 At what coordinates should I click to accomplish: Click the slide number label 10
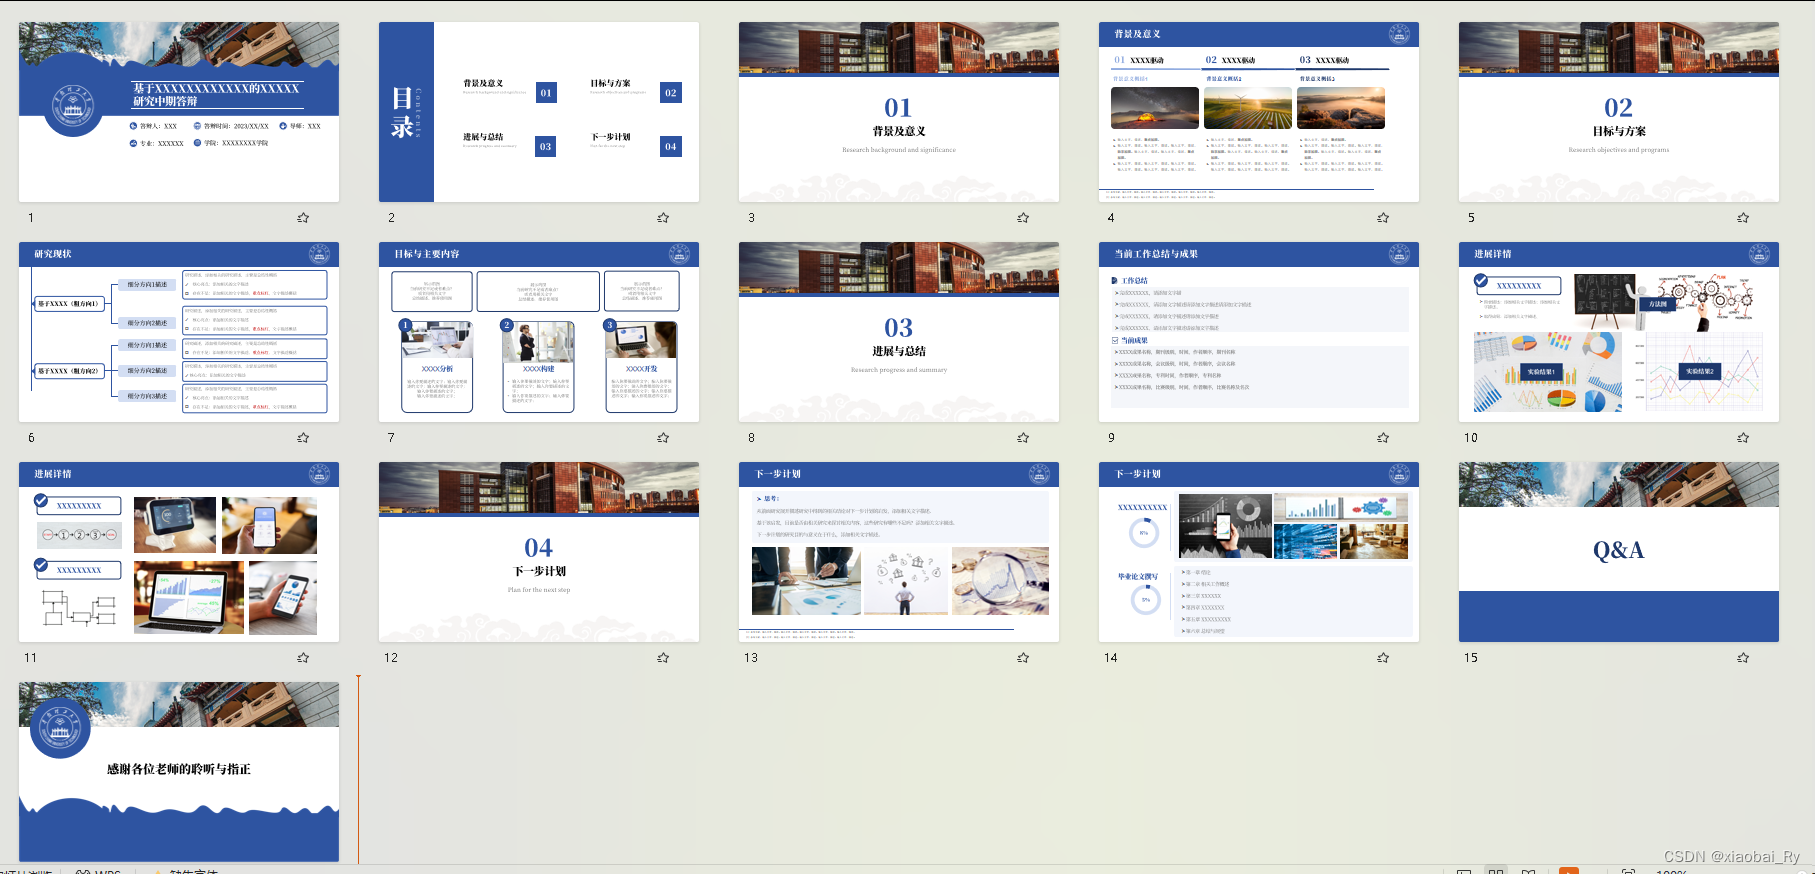coord(1471,437)
